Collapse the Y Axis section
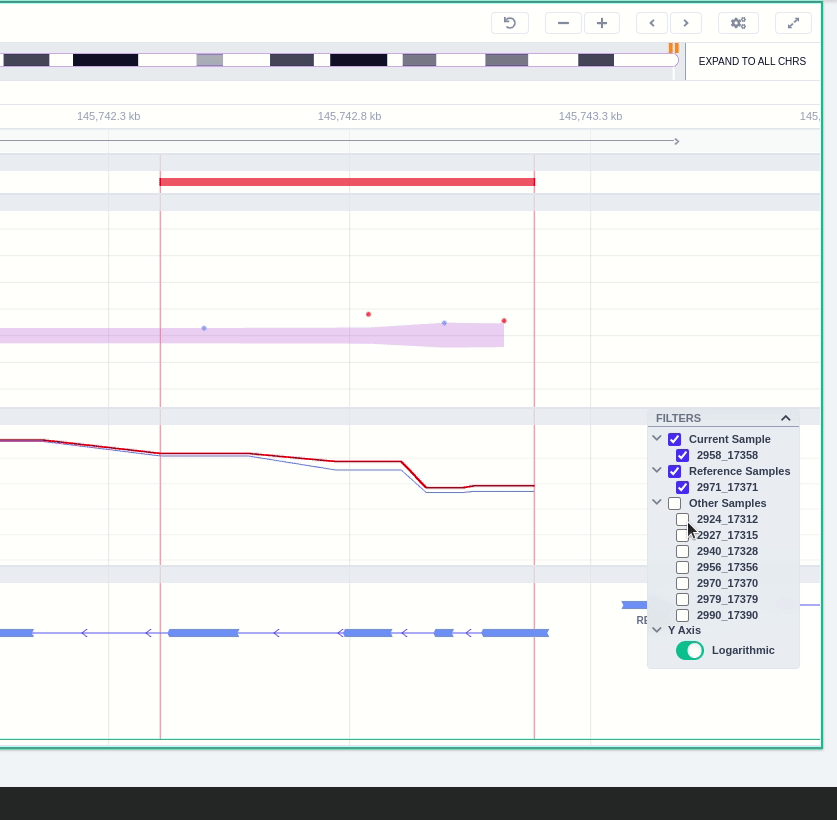 [657, 630]
